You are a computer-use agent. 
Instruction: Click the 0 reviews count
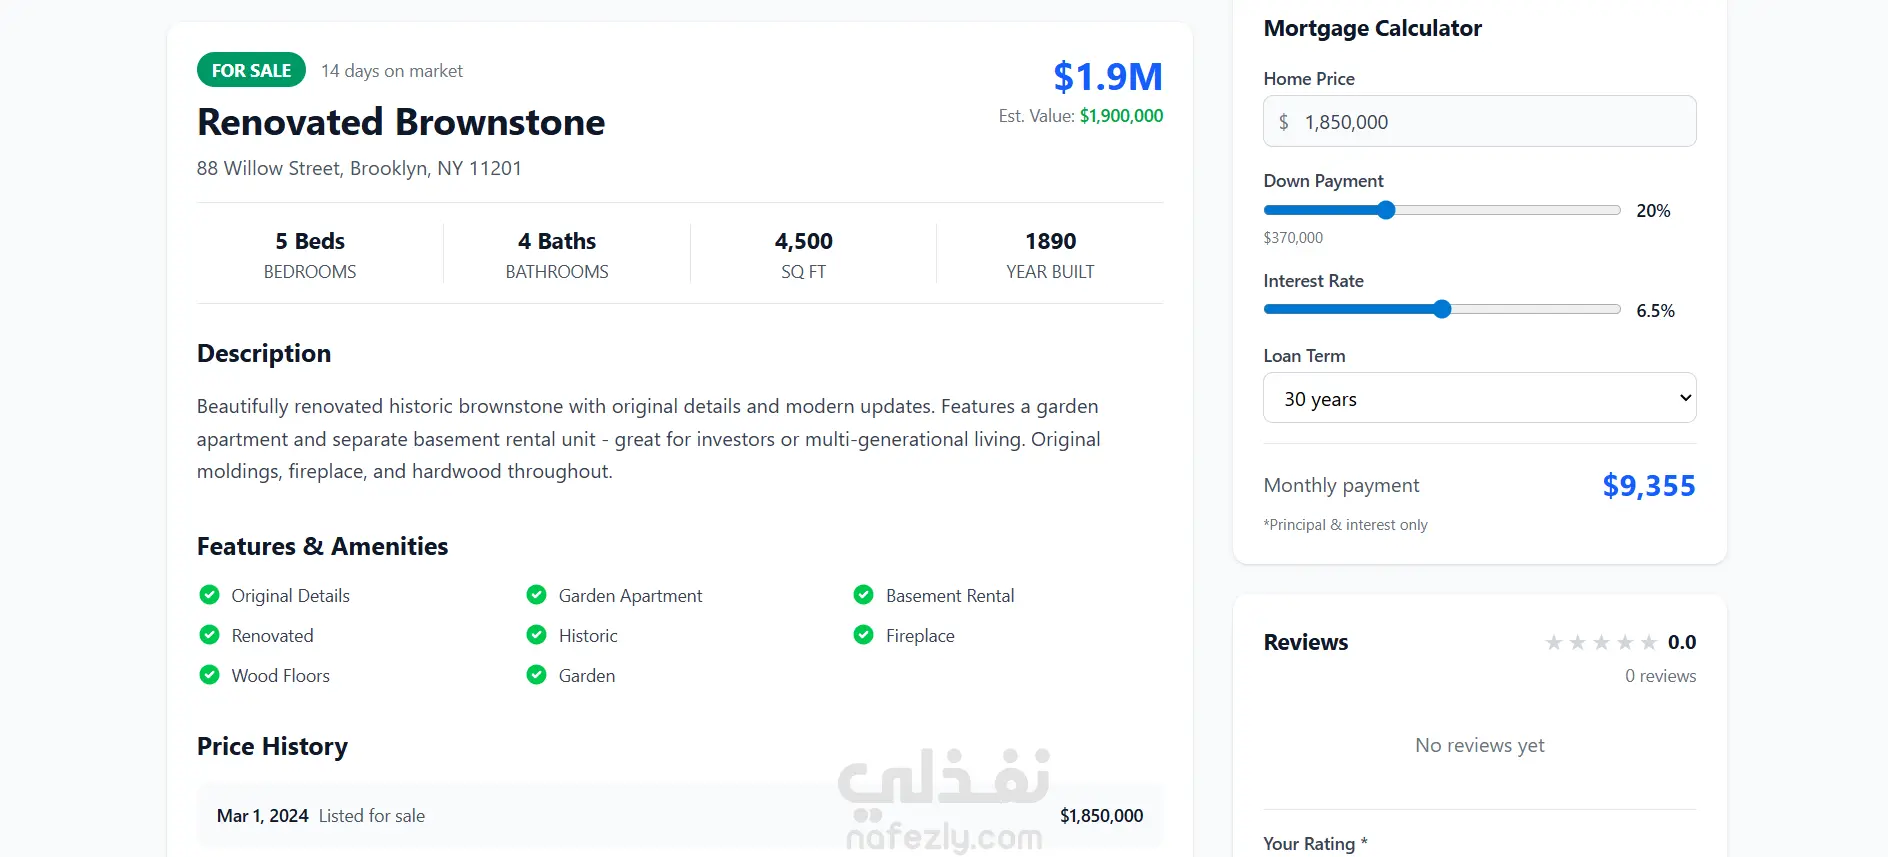[1661, 676]
